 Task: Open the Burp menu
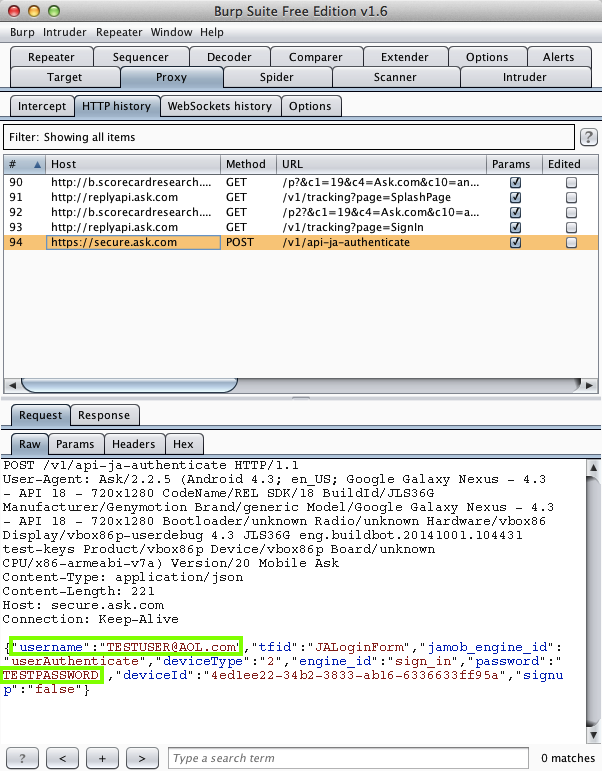pyautogui.click(x=22, y=32)
